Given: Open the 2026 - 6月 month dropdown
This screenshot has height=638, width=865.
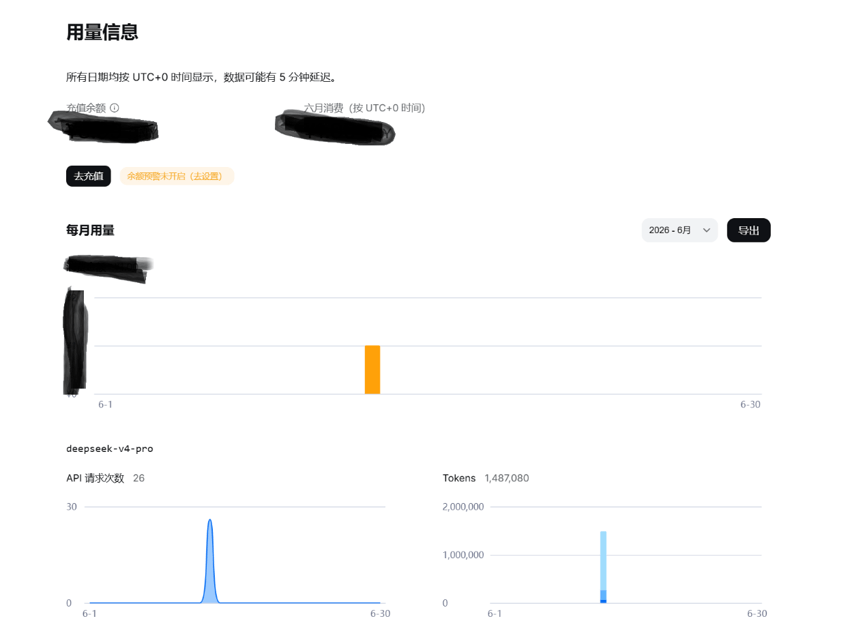Looking at the screenshot, I should point(679,230).
